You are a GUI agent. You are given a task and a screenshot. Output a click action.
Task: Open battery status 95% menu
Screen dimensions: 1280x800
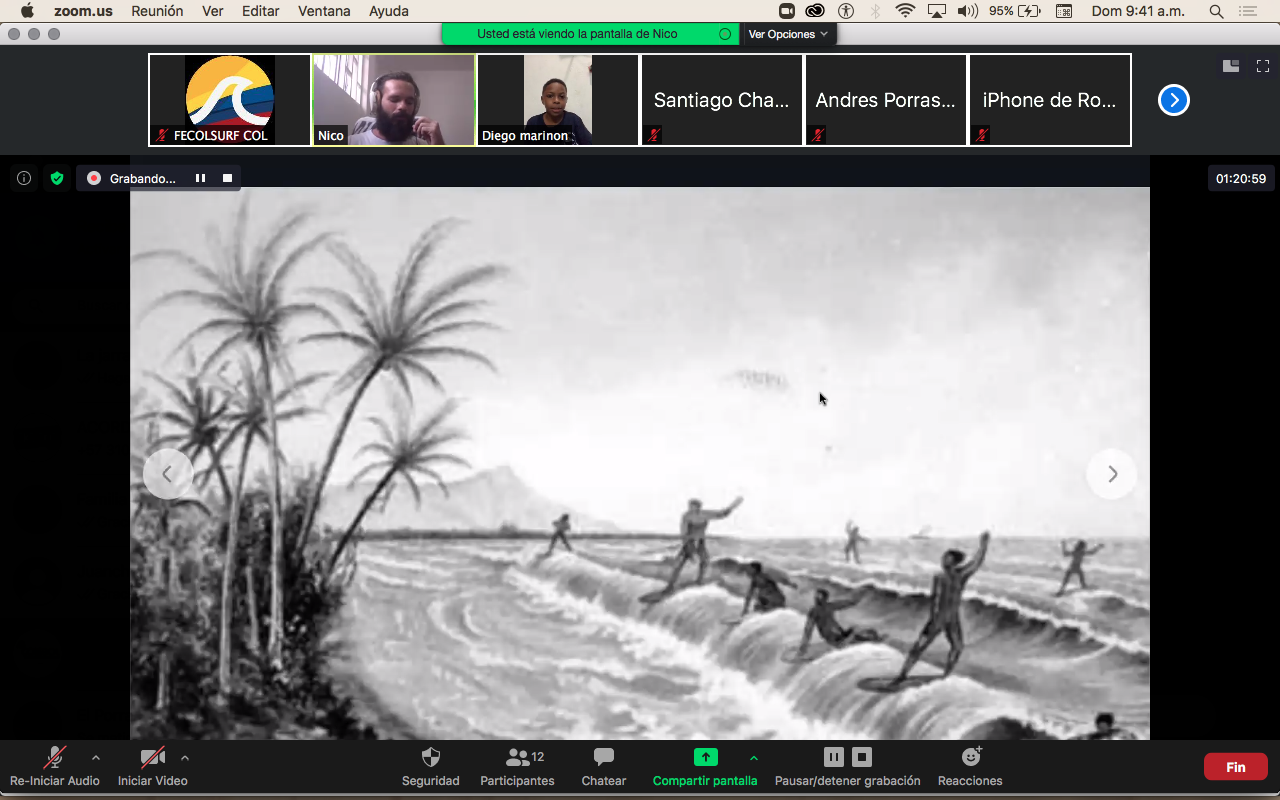coord(1015,11)
